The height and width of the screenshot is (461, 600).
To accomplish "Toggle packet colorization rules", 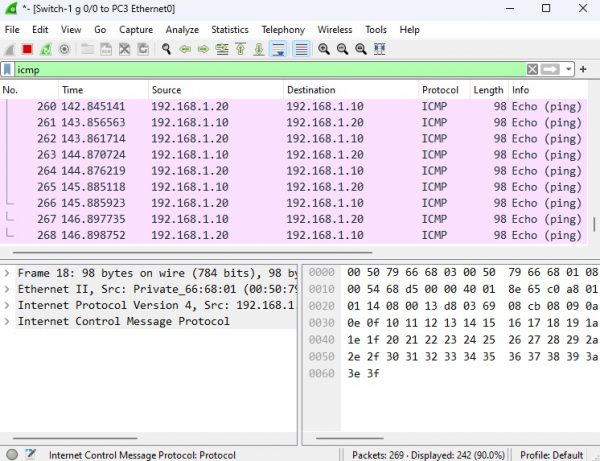I will tap(300, 49).
